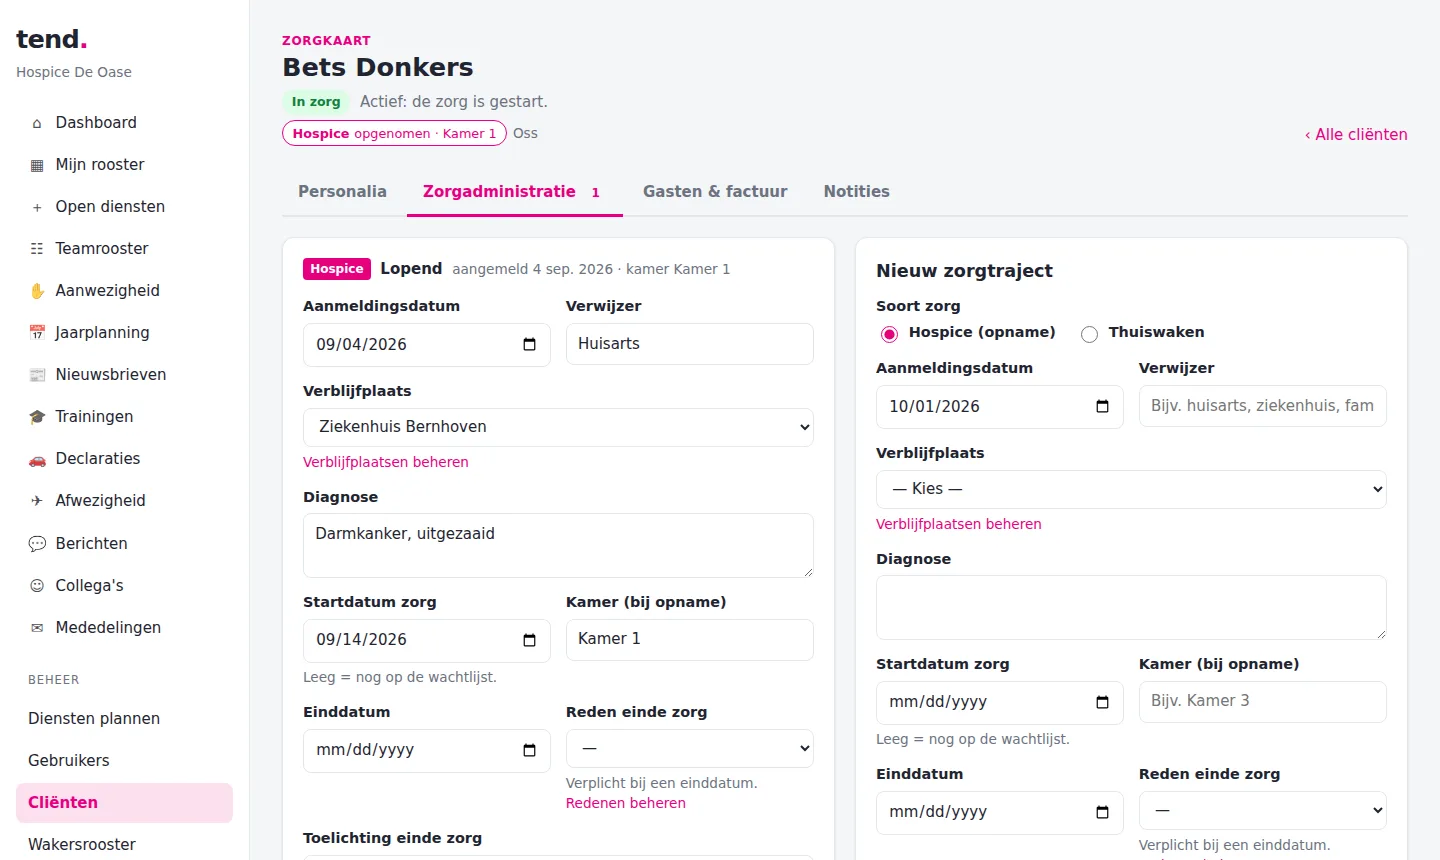Click Verblijfplaatsen beheren under Ziekenhuis Bernhoven
1440x860 pixels.
point(386,462)
